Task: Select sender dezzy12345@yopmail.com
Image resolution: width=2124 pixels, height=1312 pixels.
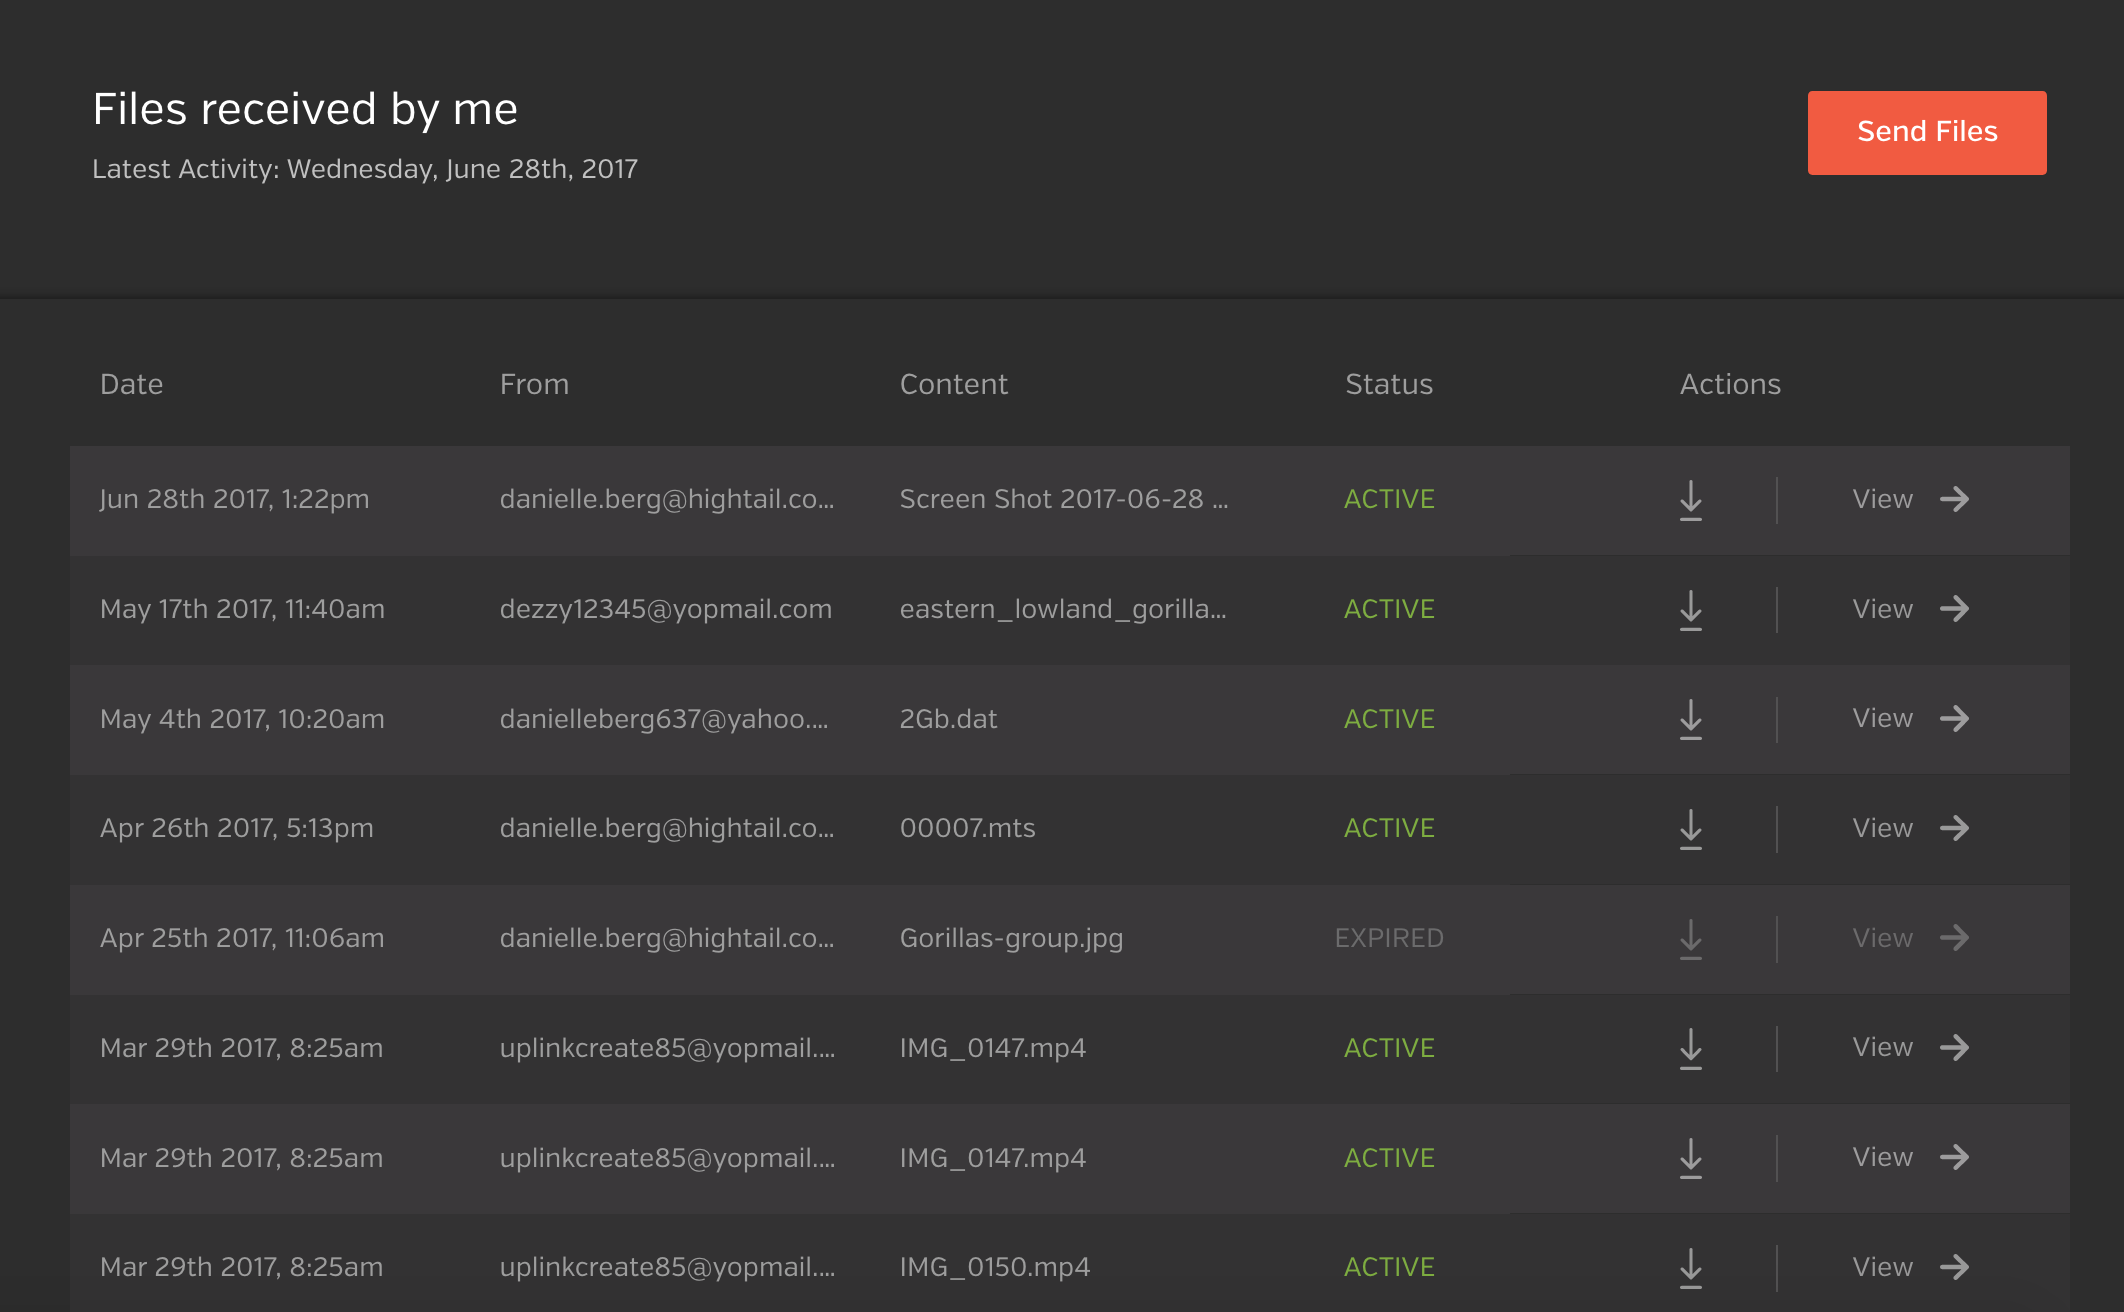Action: click(665, 609)
